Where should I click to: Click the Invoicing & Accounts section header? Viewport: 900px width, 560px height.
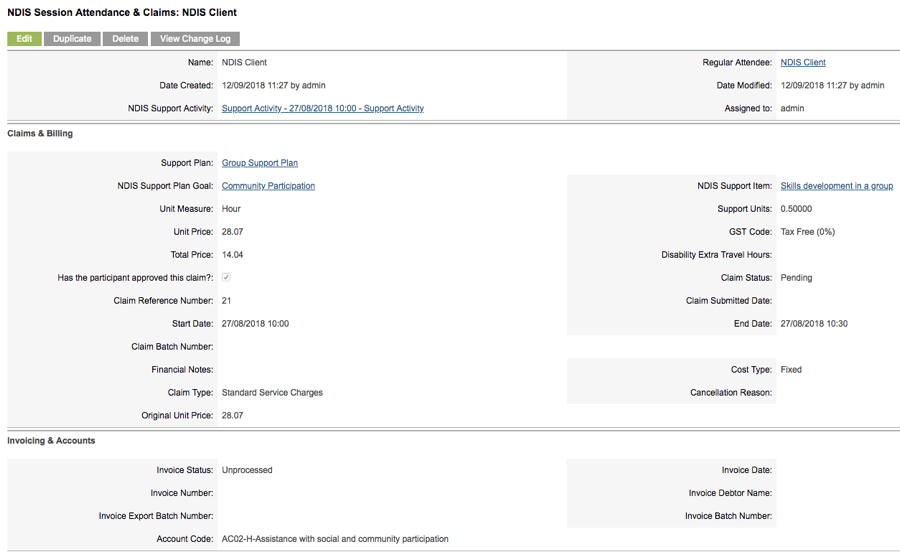click(51, 441)
